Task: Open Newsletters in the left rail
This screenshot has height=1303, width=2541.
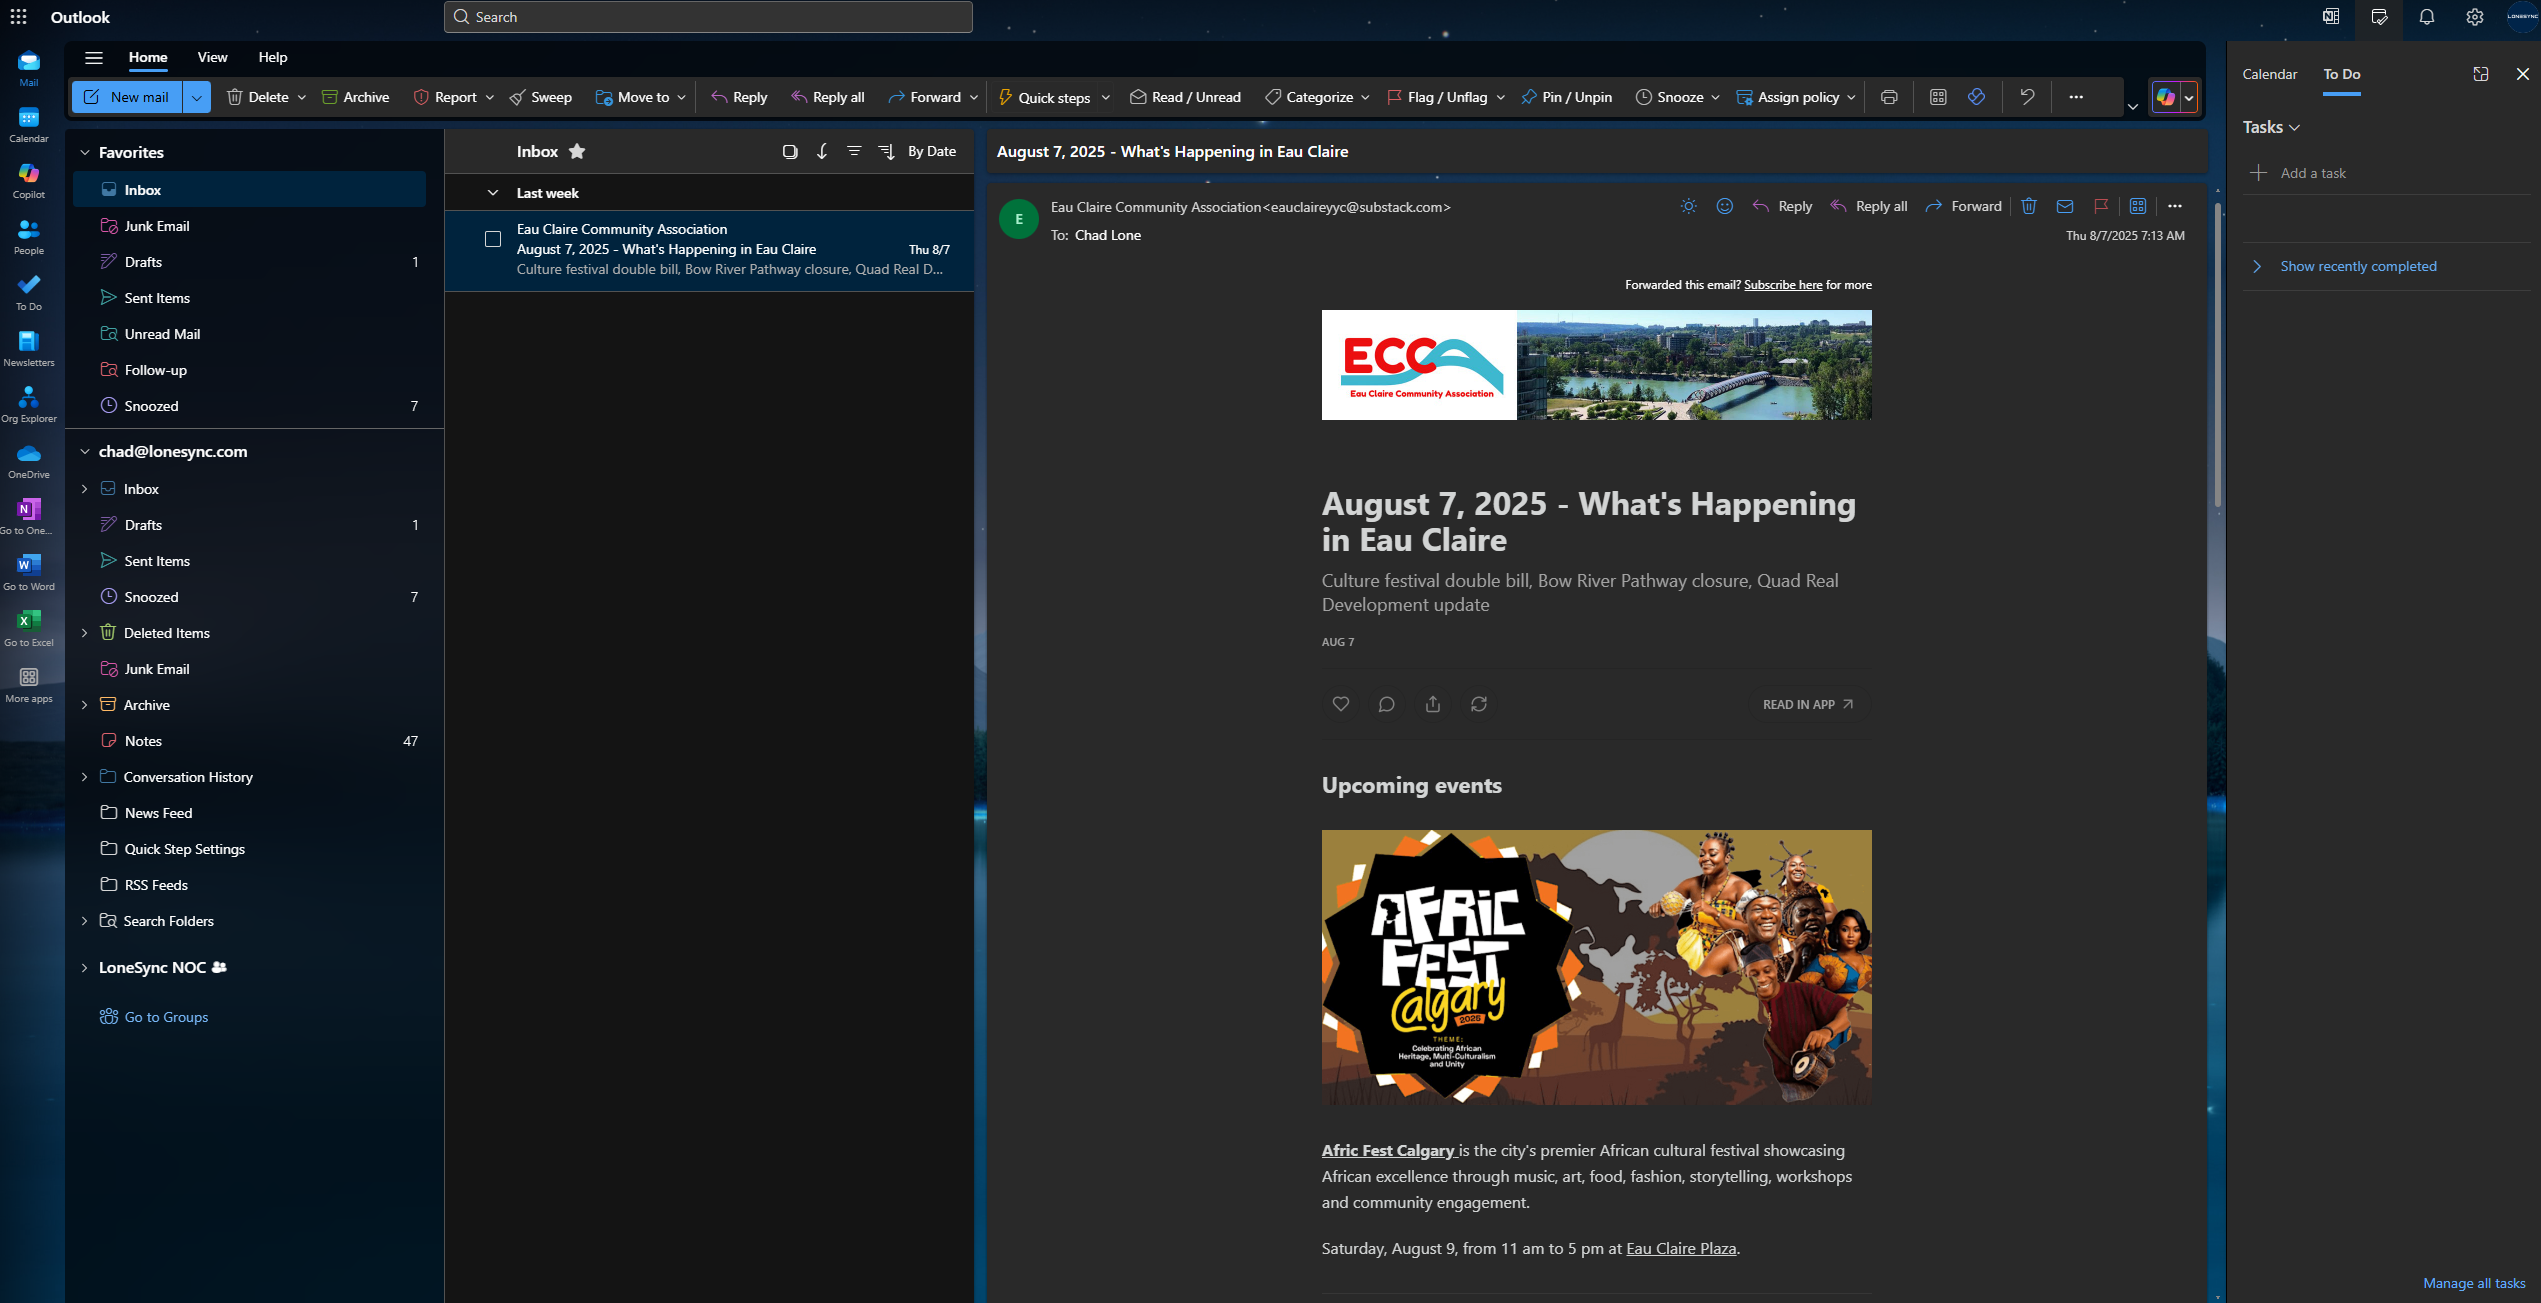Action: click(29, 348)
